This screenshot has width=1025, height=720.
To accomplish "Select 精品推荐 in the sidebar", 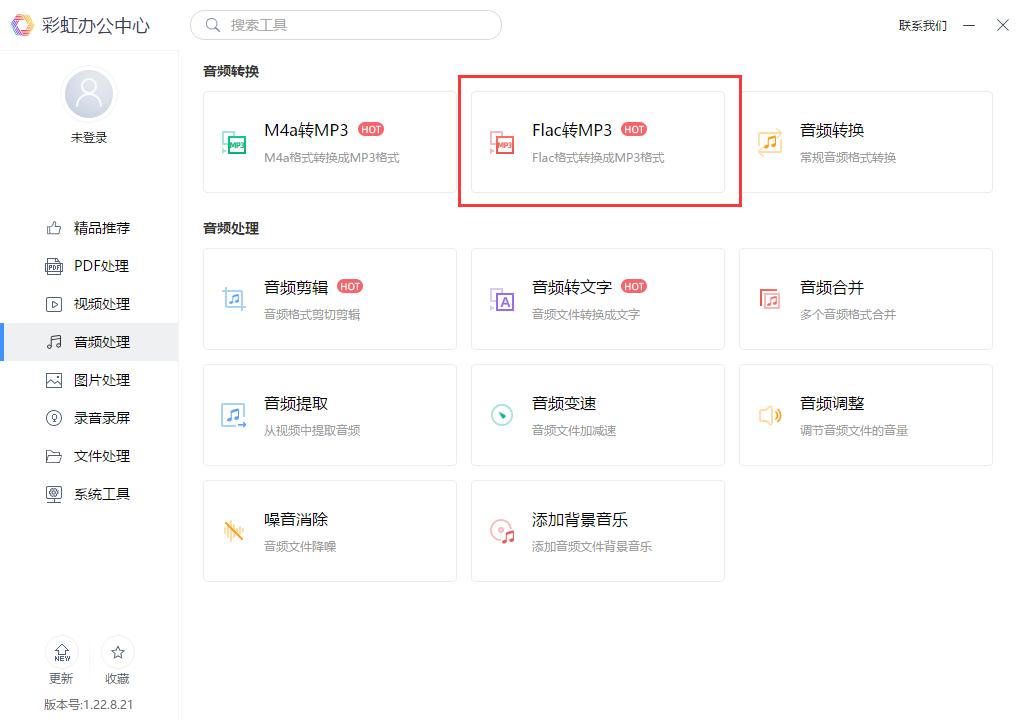I will [x=89, y=227].
